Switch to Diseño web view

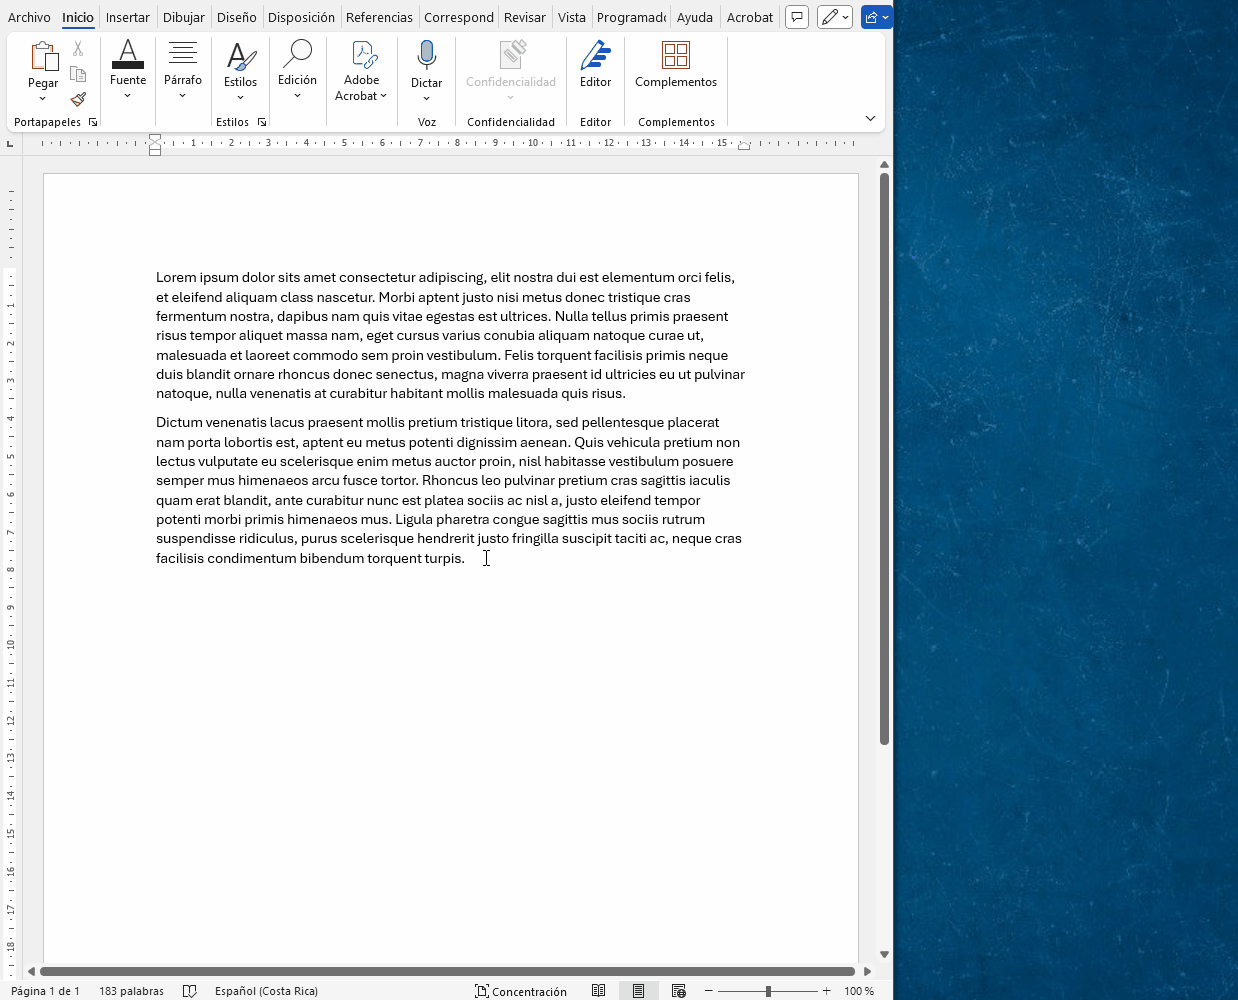click(679, 991)
